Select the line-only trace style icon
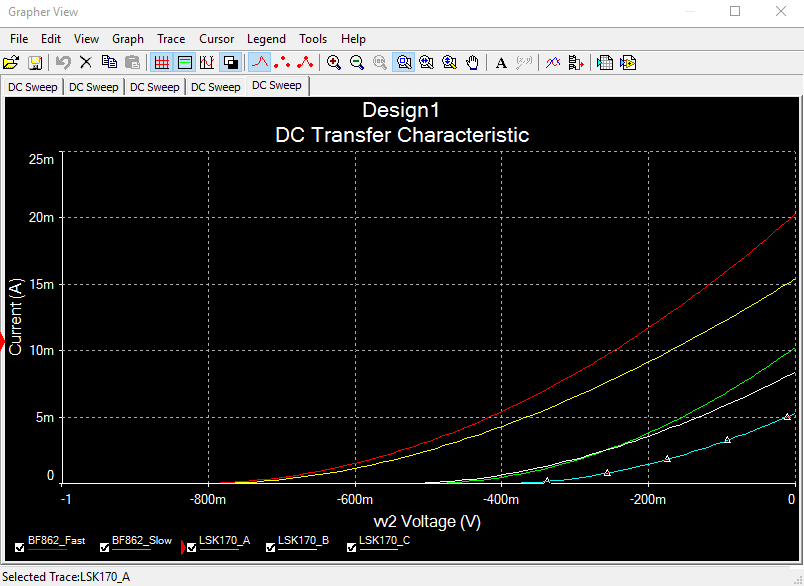Screen dimensions: 804x586 pyautogui.click(x=260, y=63)
